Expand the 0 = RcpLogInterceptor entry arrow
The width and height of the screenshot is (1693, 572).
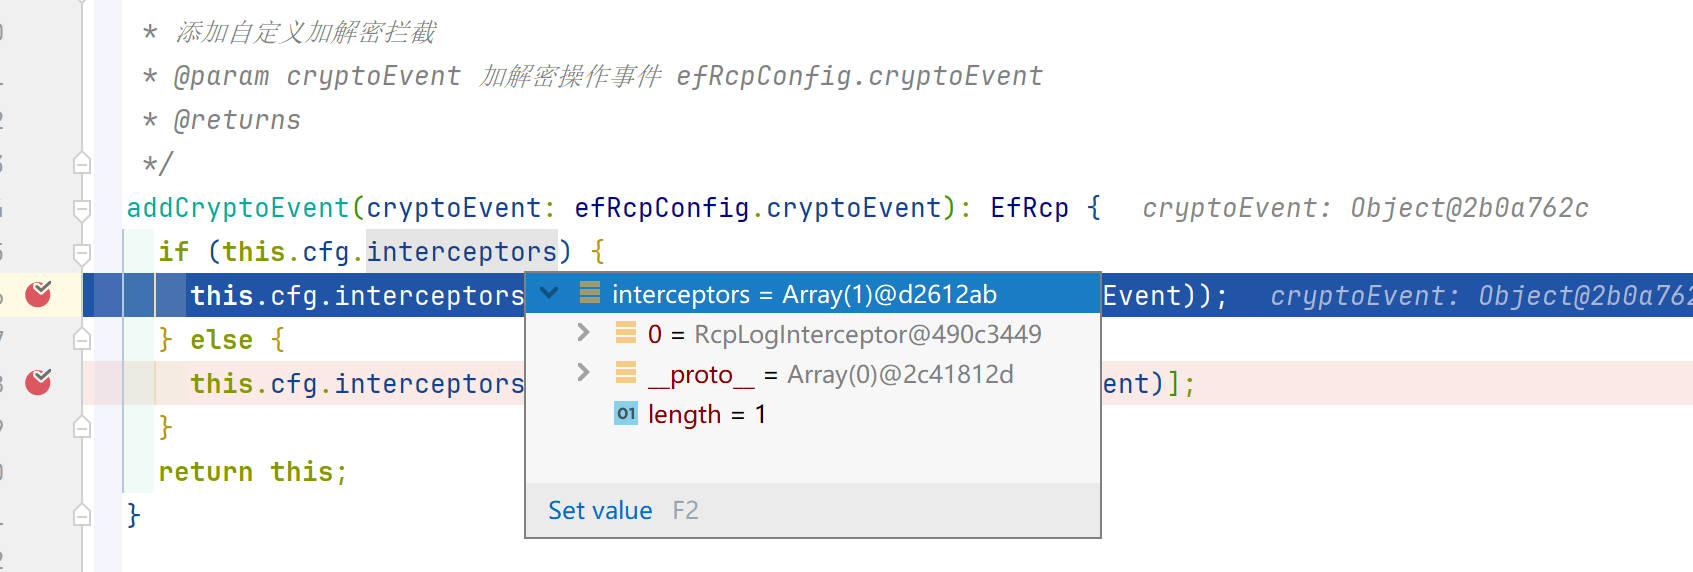tap(583, 333)
